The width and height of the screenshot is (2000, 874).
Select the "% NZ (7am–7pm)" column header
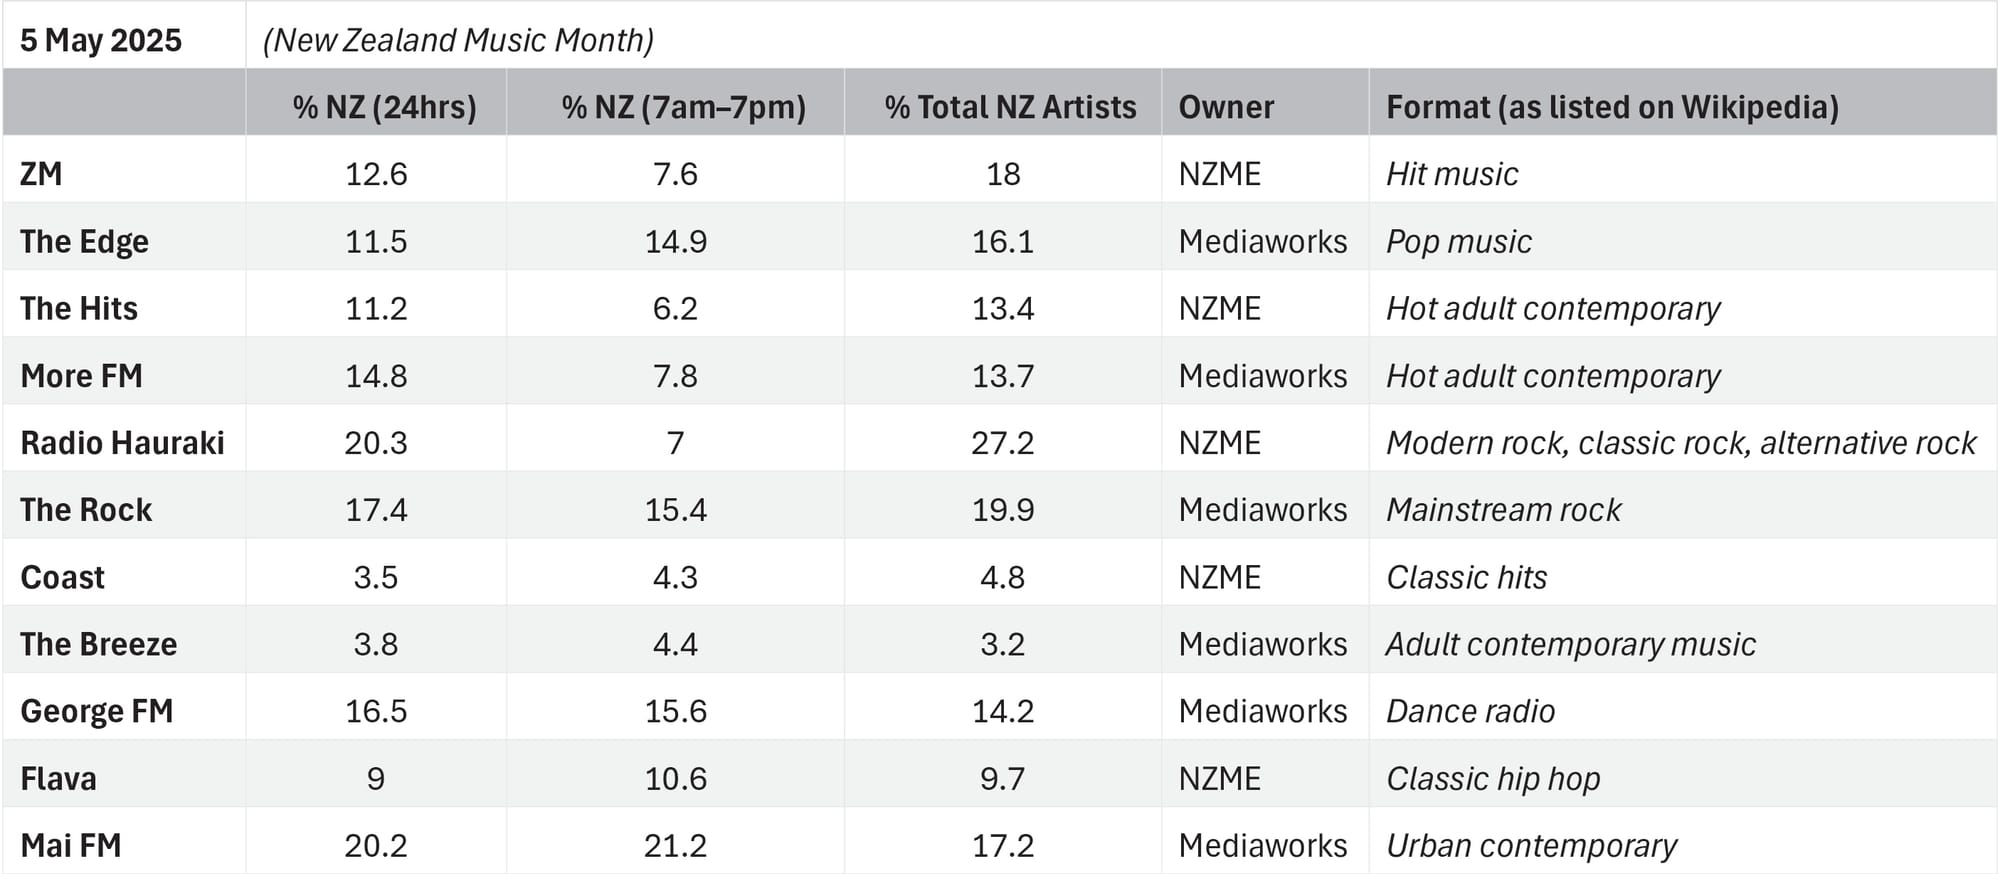683,107
